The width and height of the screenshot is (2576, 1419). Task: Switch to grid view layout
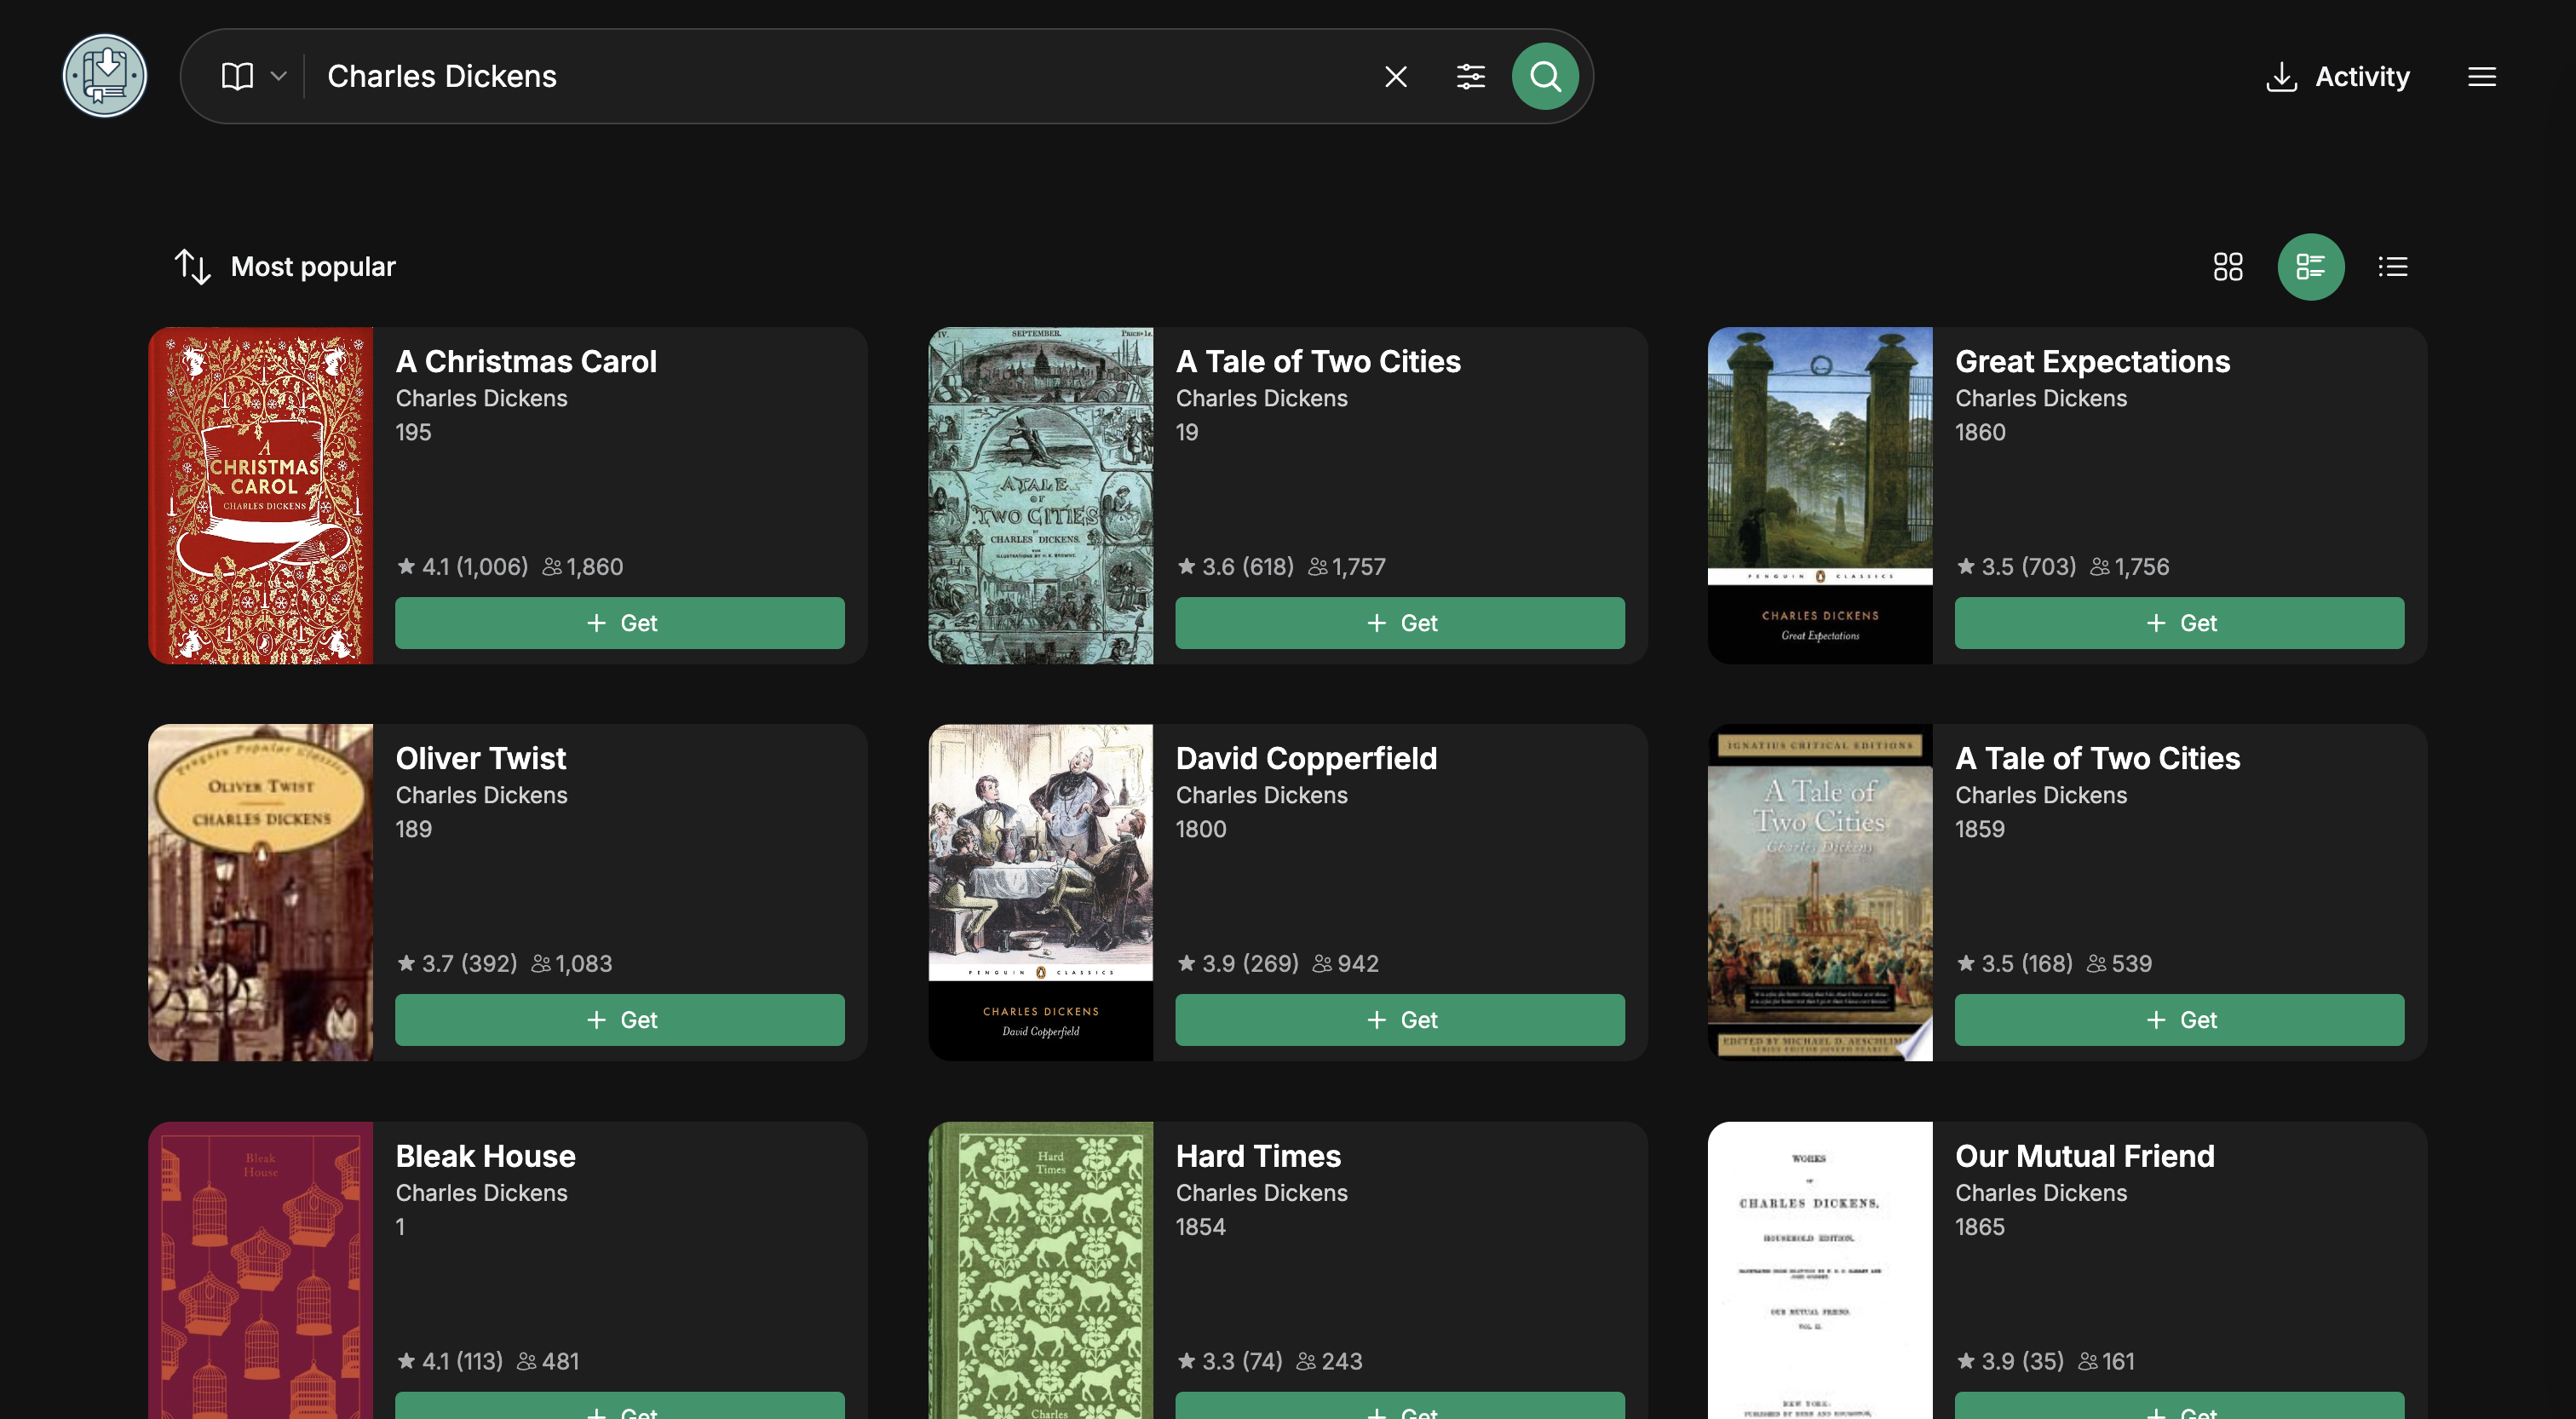(x=2227, y=266)
